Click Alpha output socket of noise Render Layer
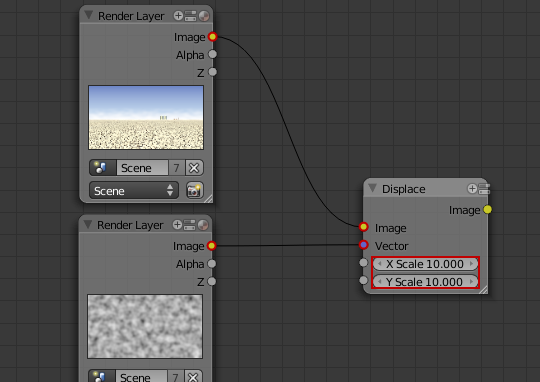Viewport: 540px width, 382px height. click(x=212, y=264)
